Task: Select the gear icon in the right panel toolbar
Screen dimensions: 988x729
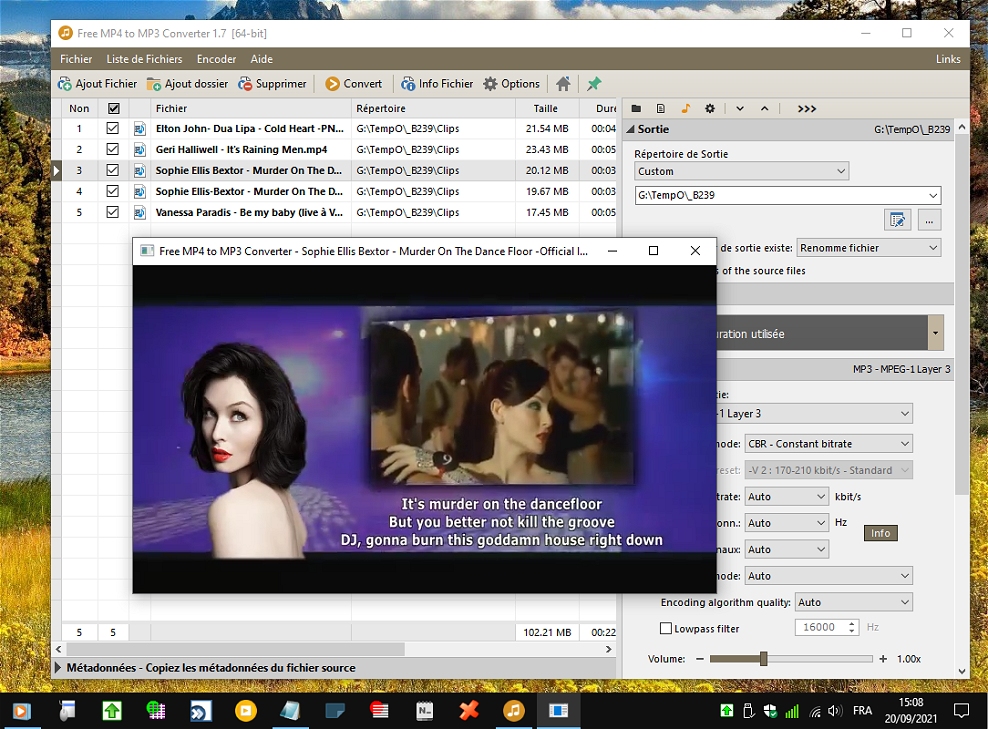Action: point(710,108)
